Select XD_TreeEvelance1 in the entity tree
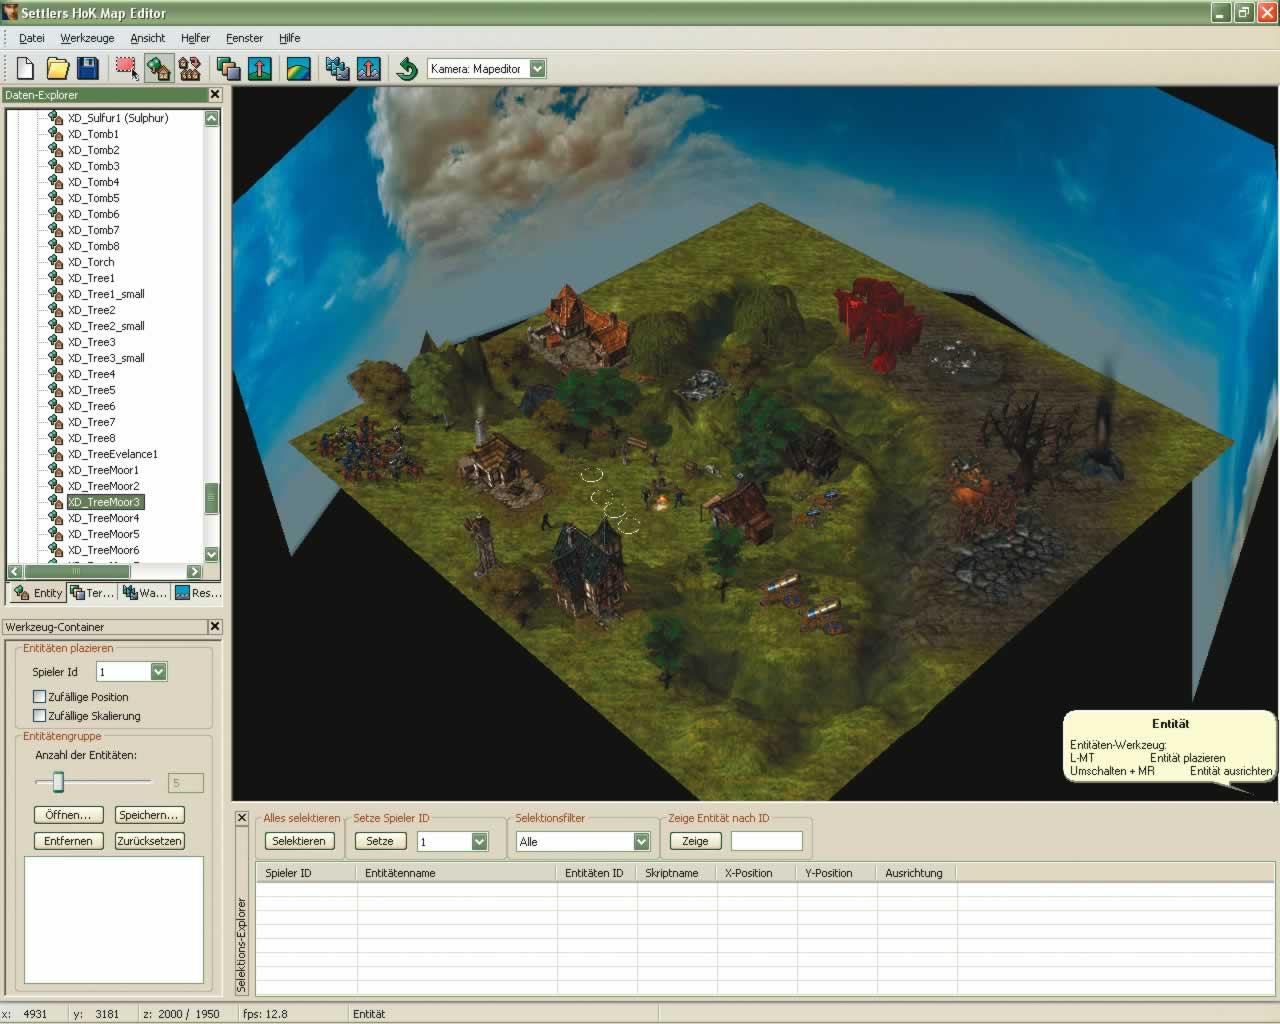 [x=113, y=454]
